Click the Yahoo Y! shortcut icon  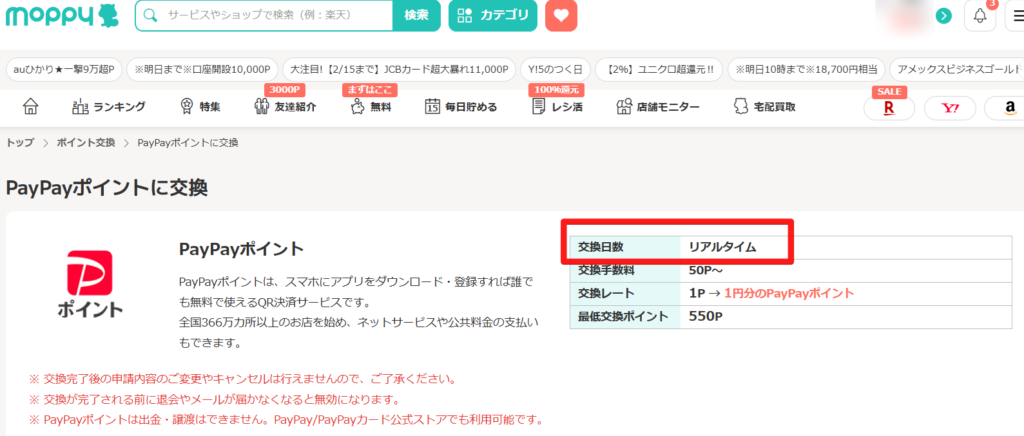950,108
